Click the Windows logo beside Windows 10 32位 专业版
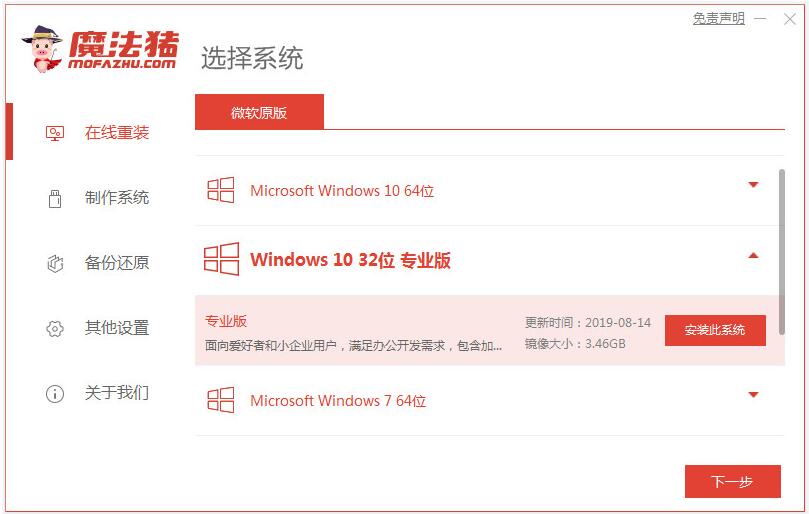Viewport: 809px width, 514px height. [221, 259]
